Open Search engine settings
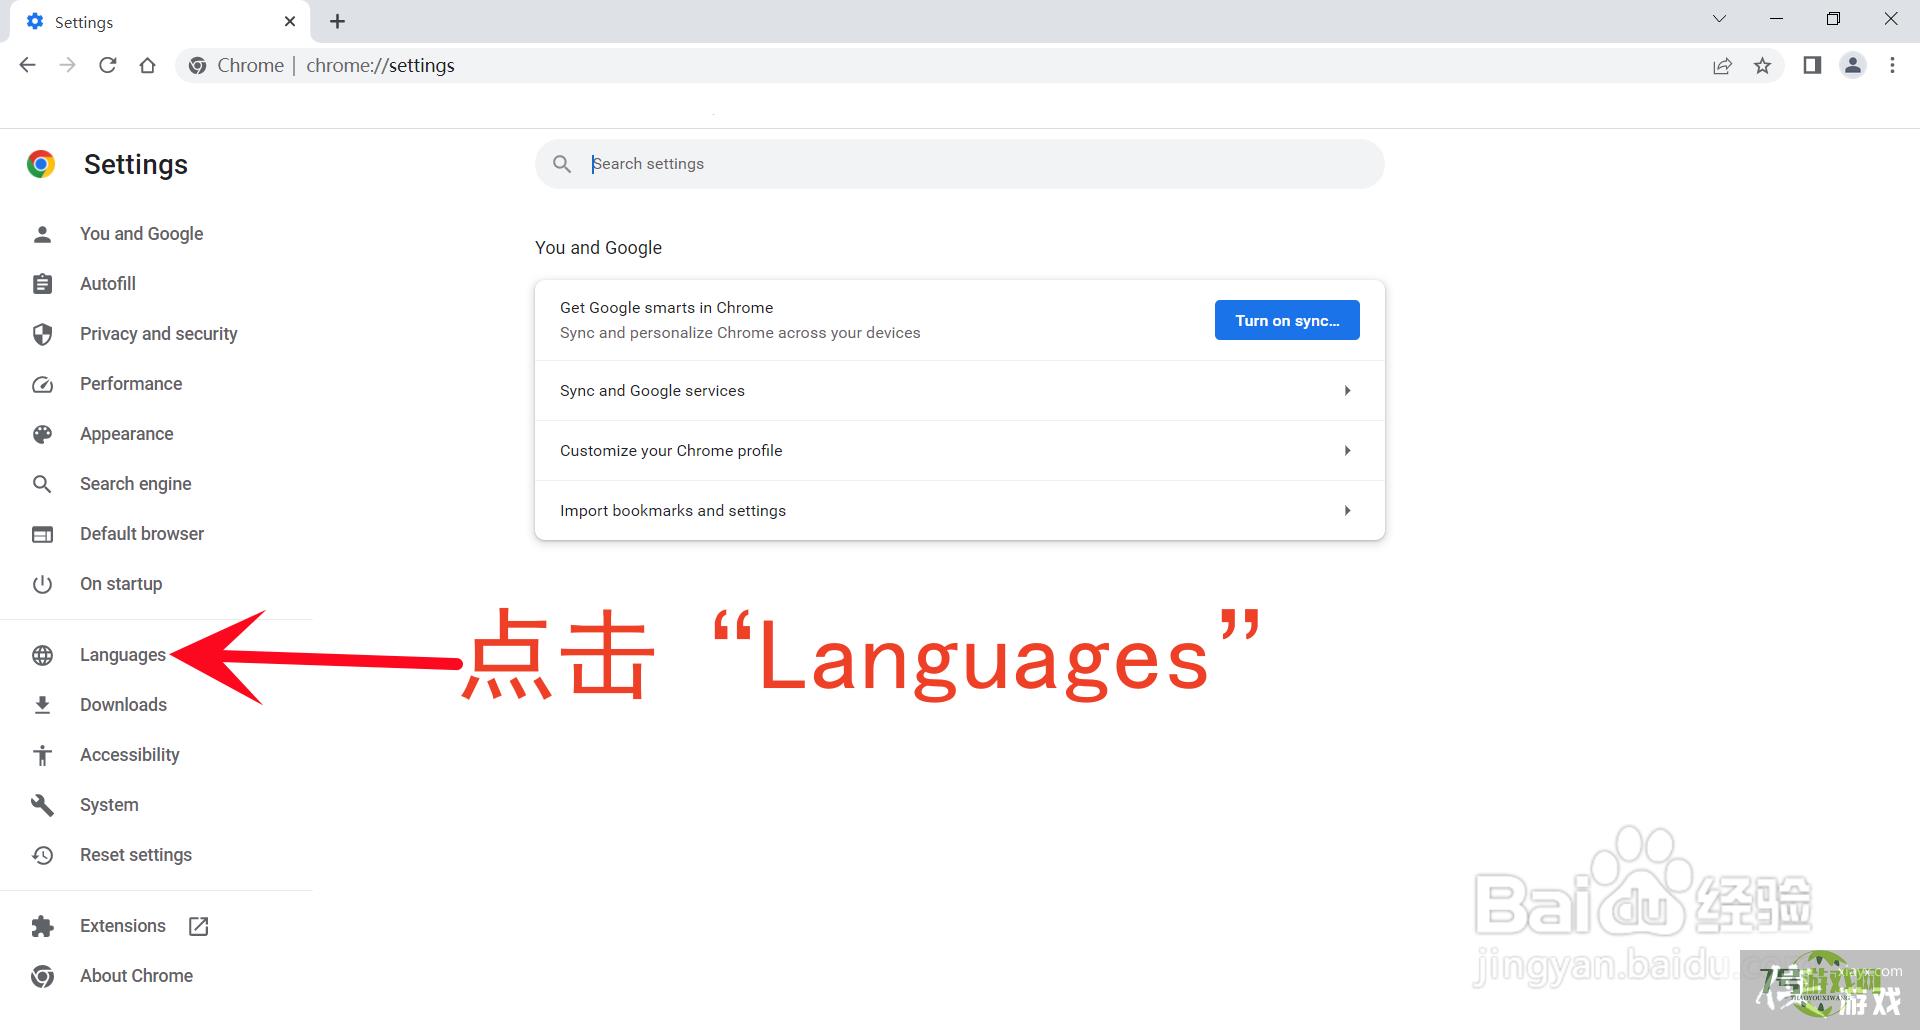This screenshot has width=1920, height=1030. [x=135, y=484]
